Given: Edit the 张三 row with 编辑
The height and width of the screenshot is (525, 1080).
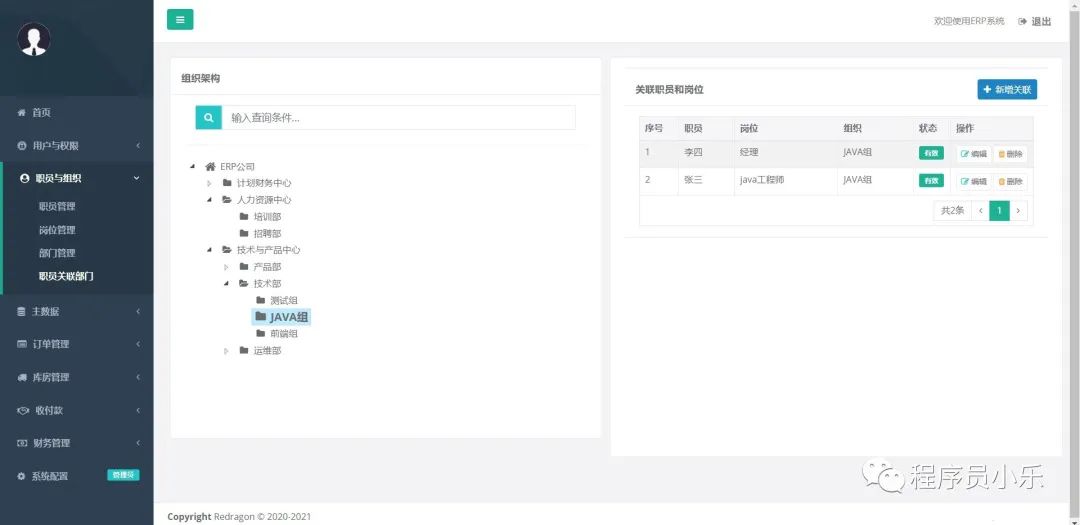Looking at the screenshot, I should click(974, 182).
